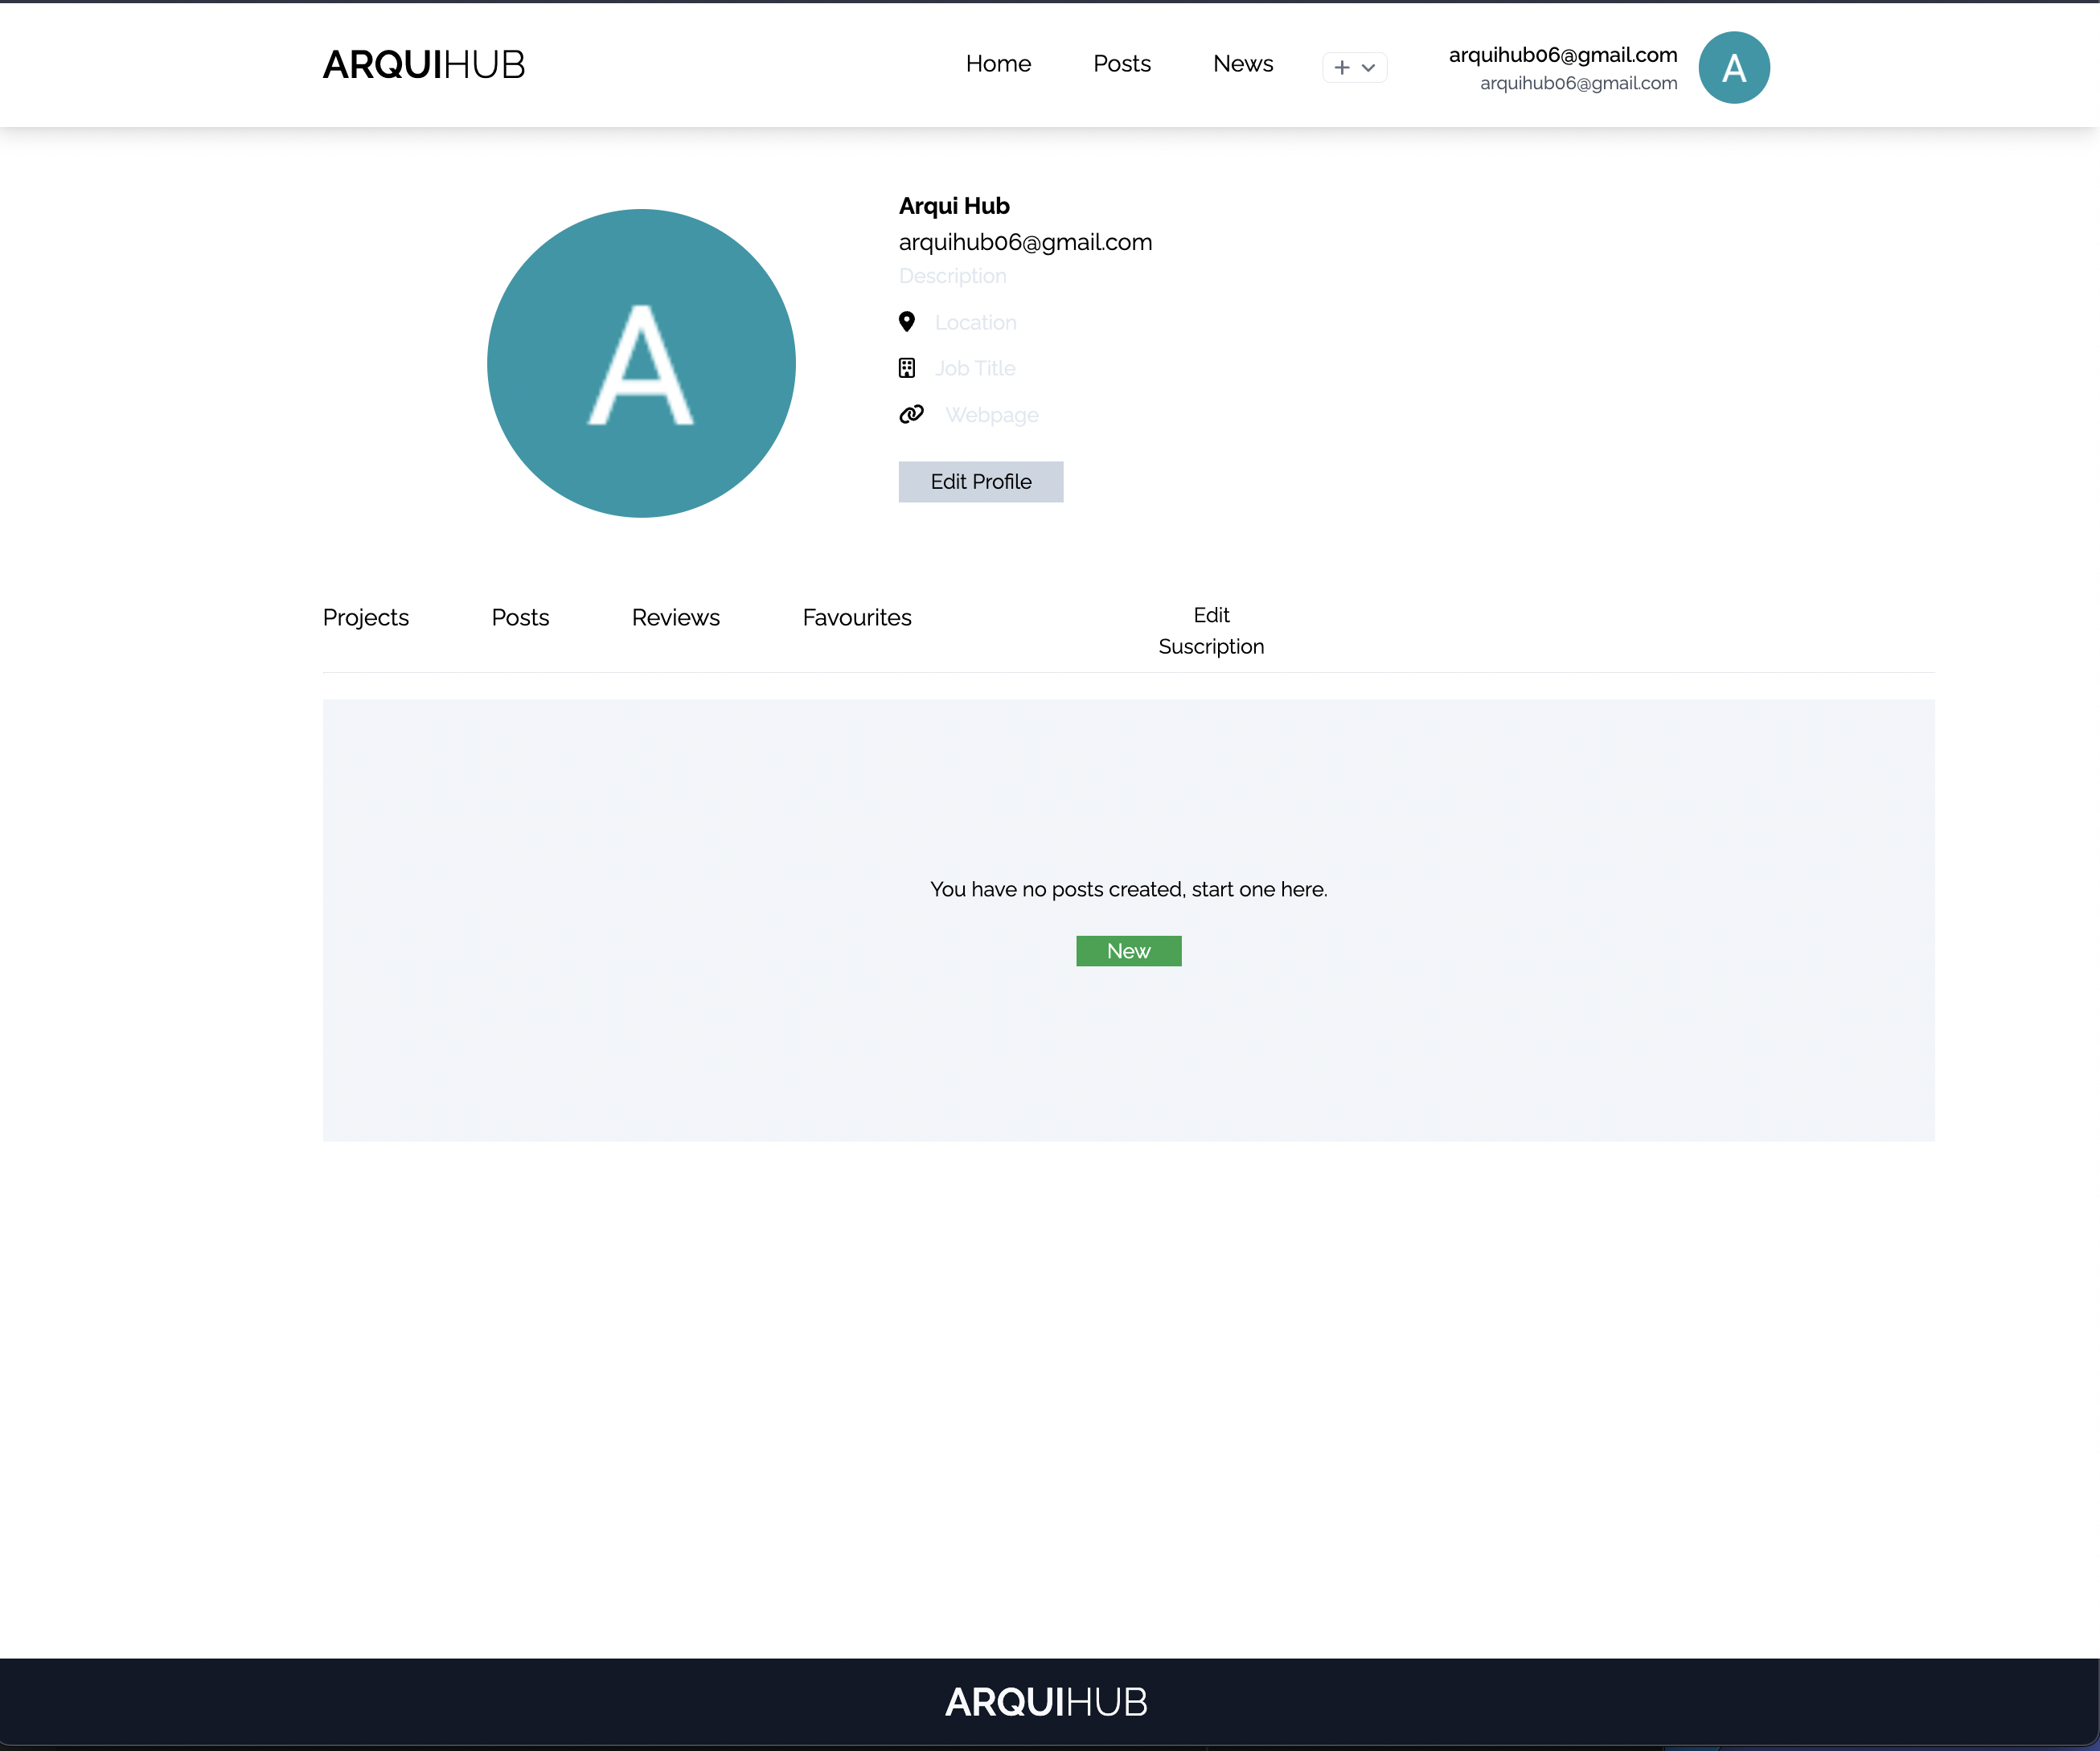Switch to the Projects tab
Image resolution: width=2100 pixels, height=1751 pixels.
365,617
